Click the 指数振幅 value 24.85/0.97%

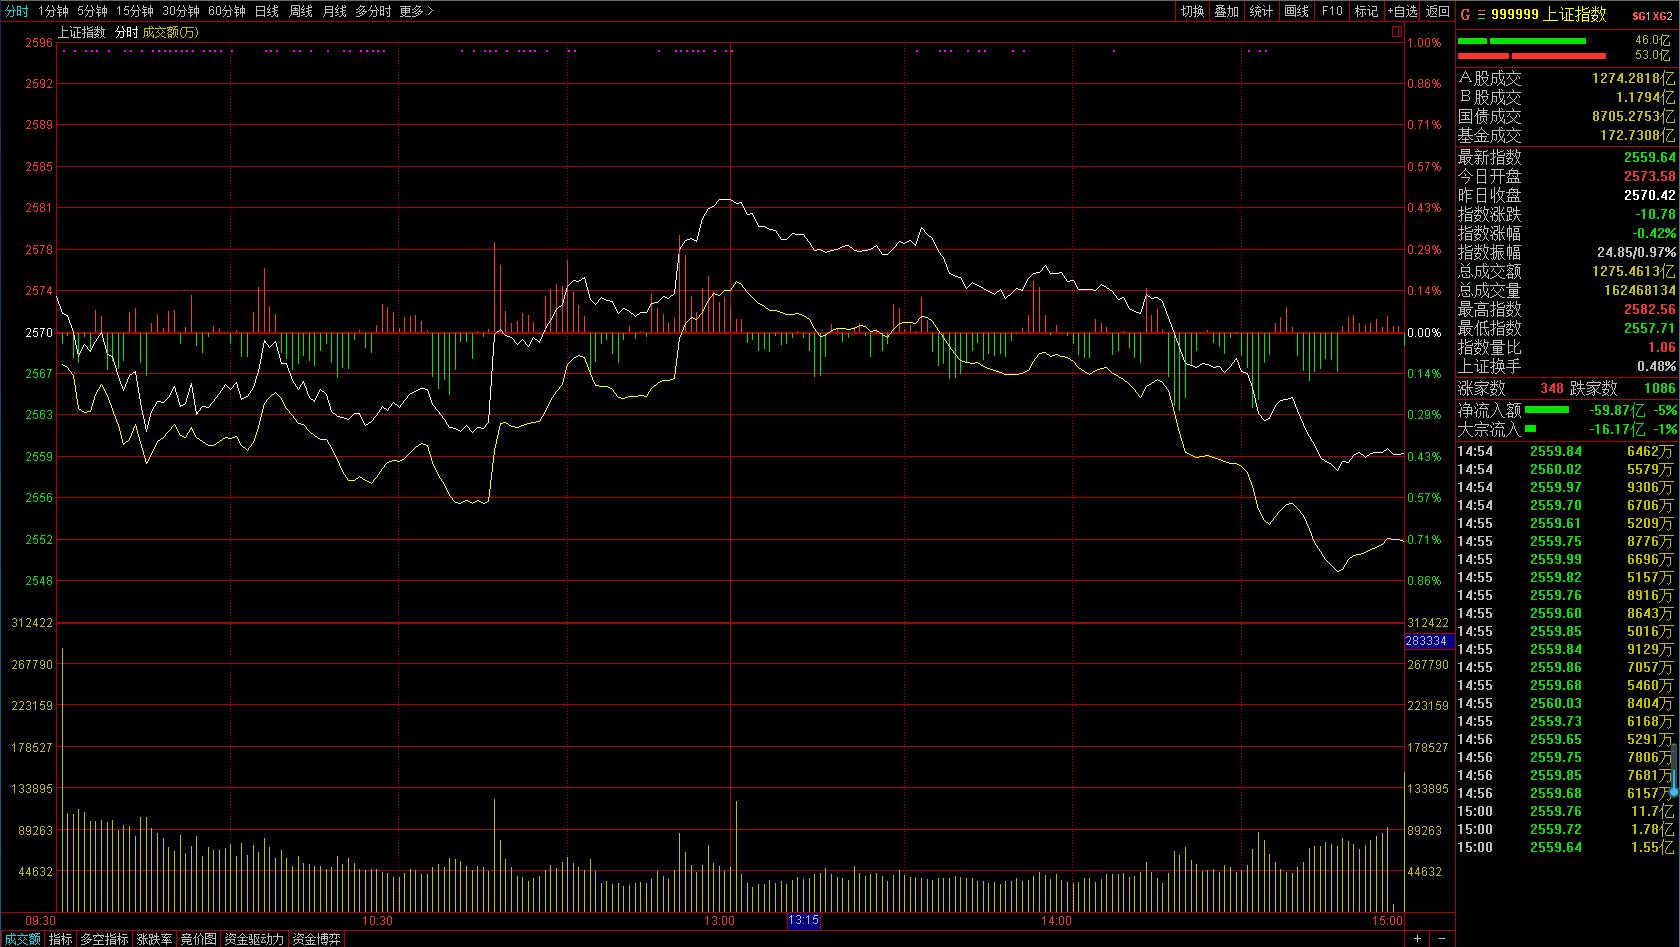(x=1636, y=252)
